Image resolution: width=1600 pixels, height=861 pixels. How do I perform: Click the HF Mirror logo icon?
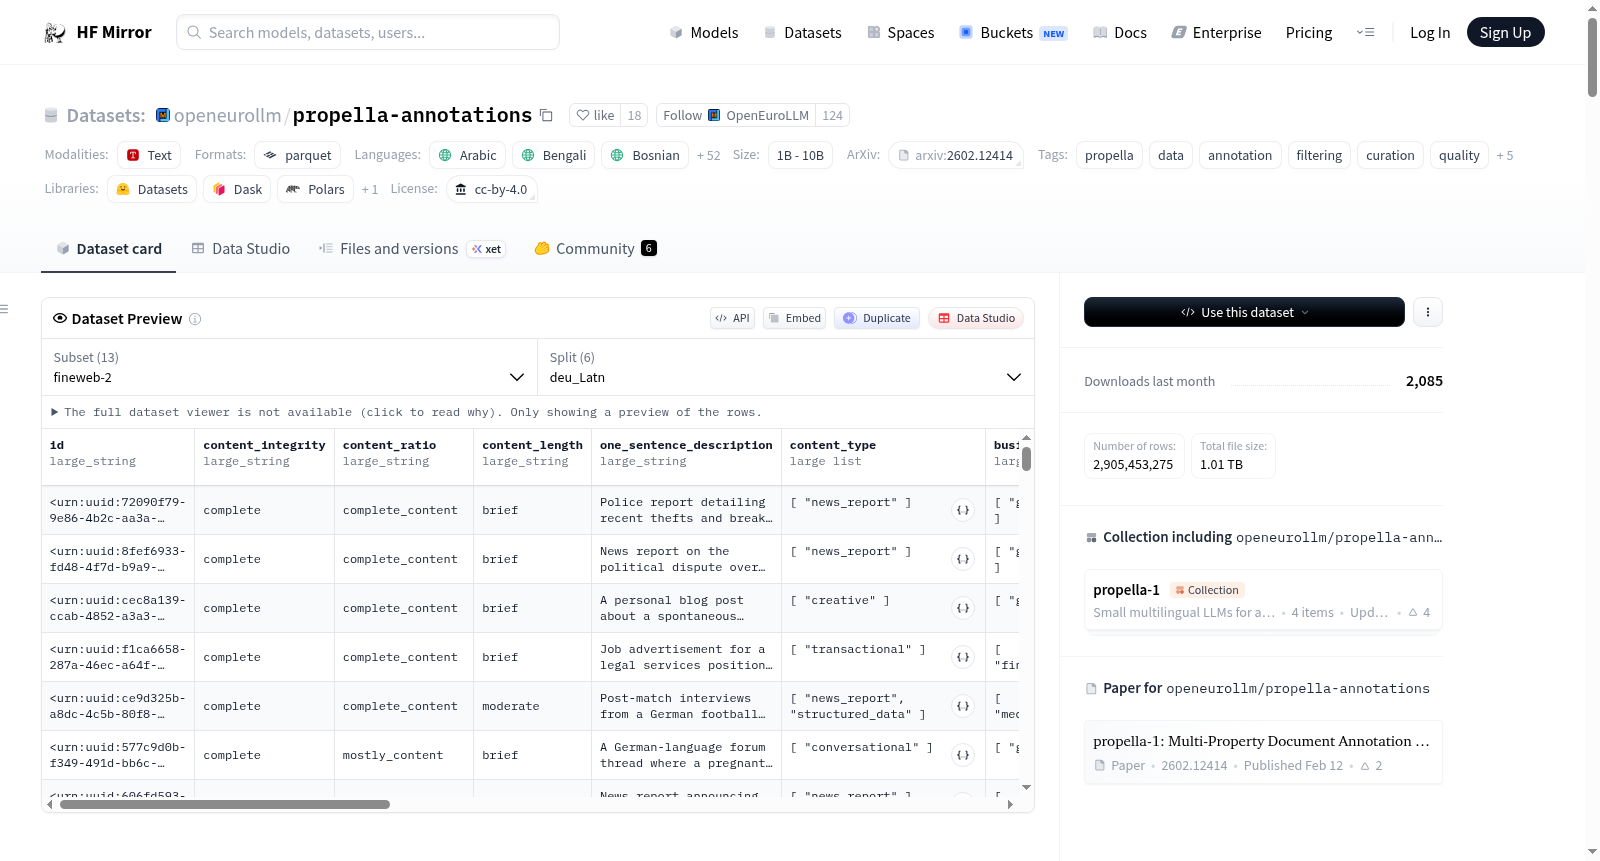click(55, 33)
